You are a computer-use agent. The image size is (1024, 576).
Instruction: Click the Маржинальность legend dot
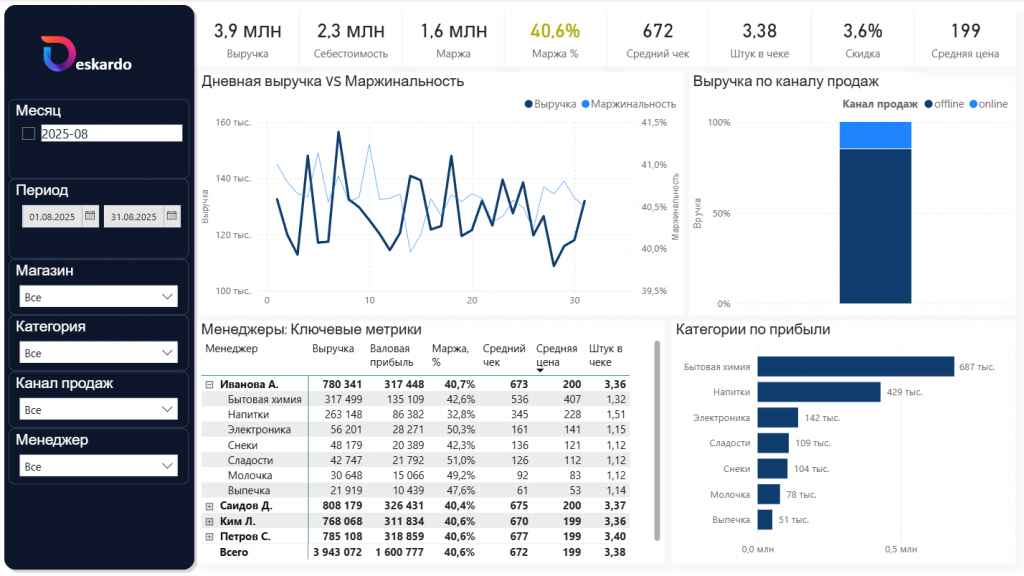tap(585, 103)
